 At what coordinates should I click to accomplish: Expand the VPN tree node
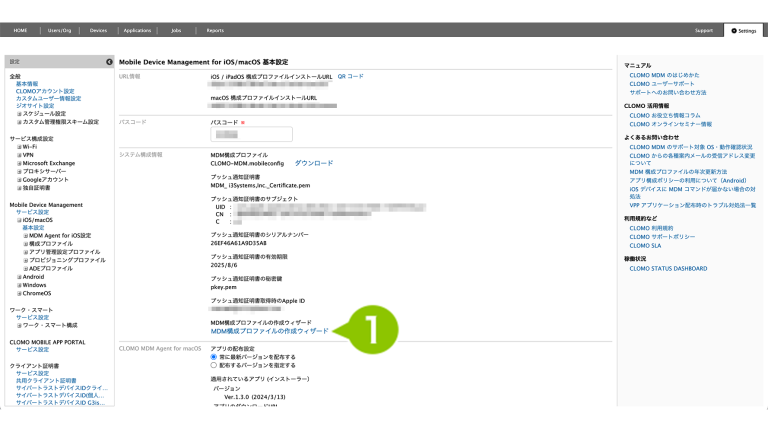click(19, 155)
